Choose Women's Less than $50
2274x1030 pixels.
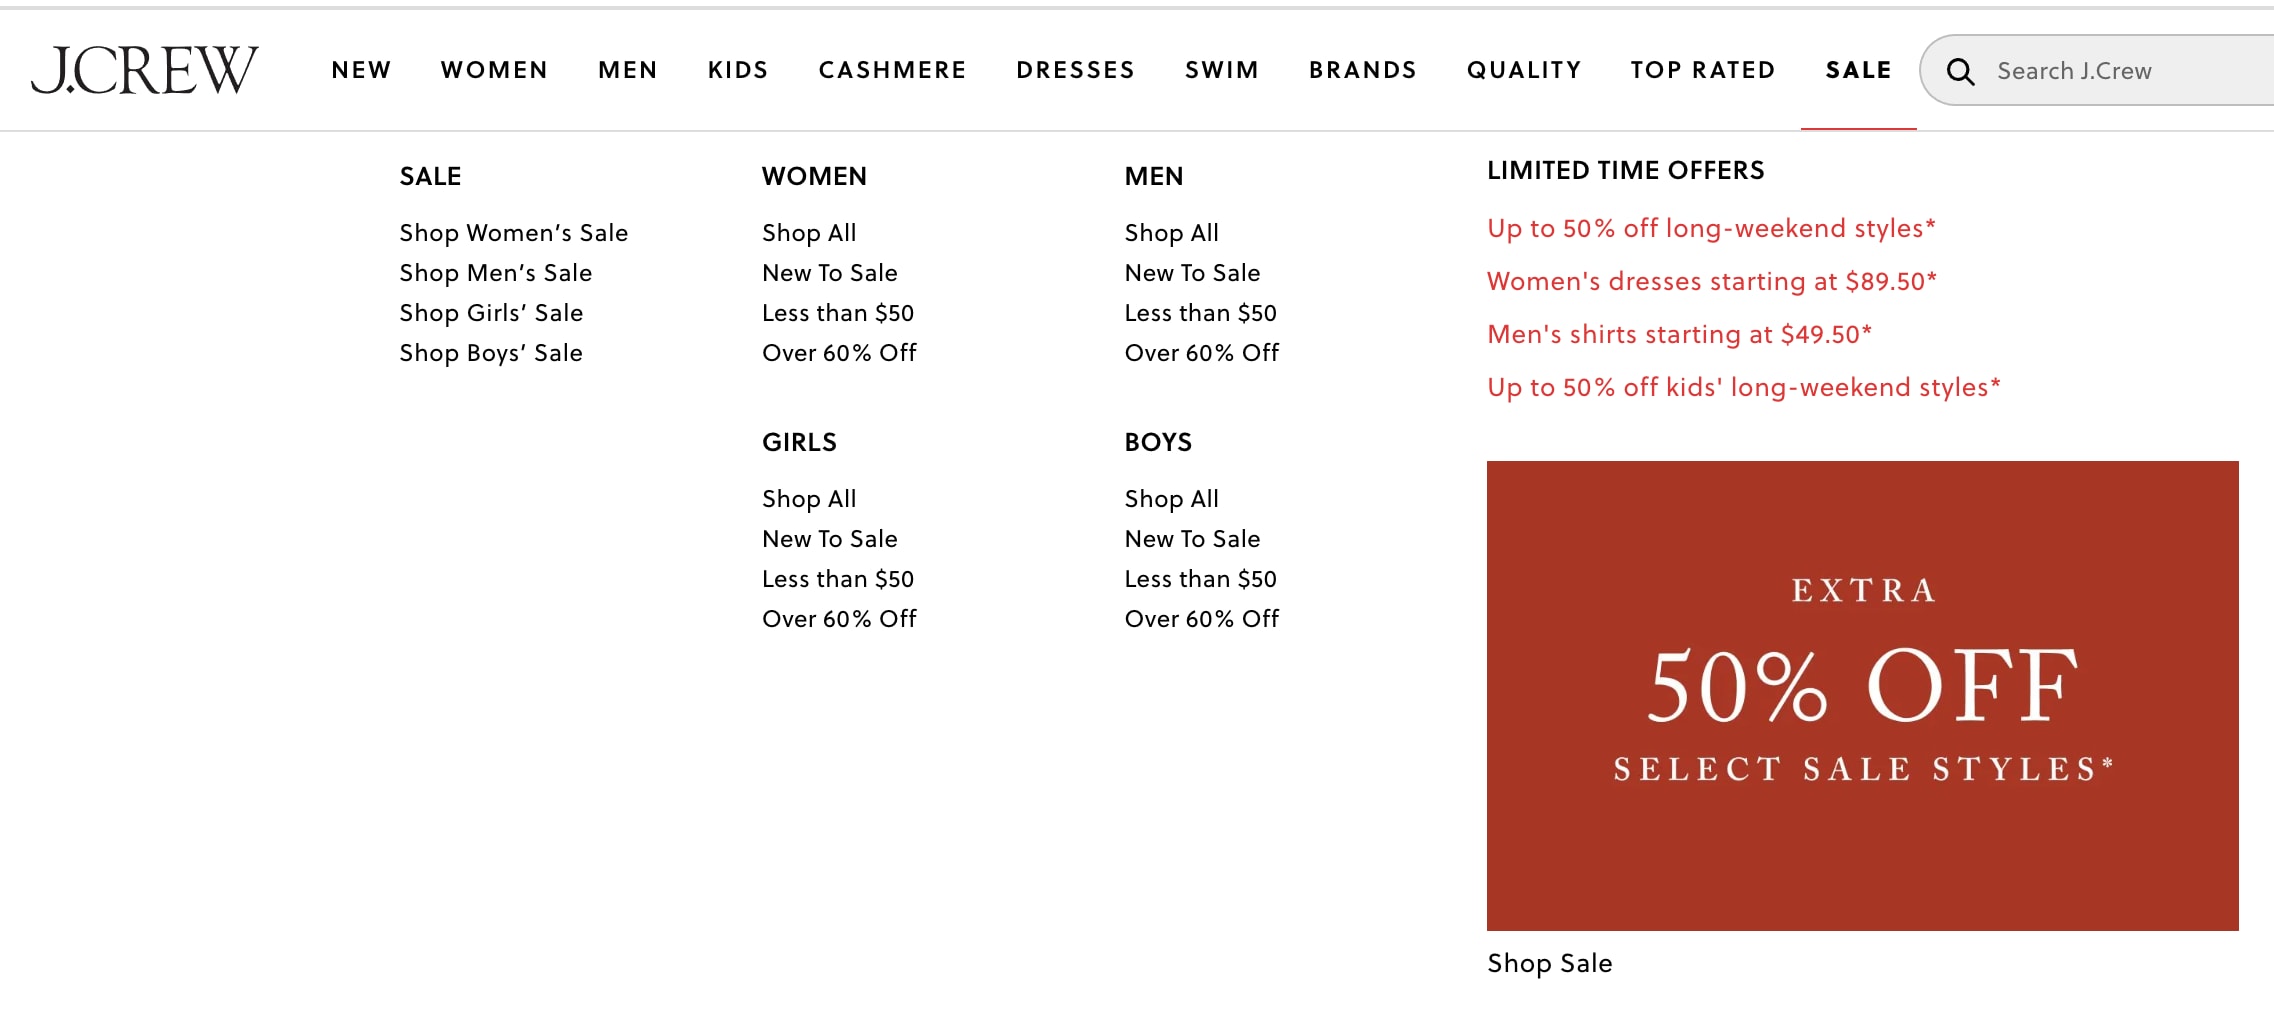[838, 313]
